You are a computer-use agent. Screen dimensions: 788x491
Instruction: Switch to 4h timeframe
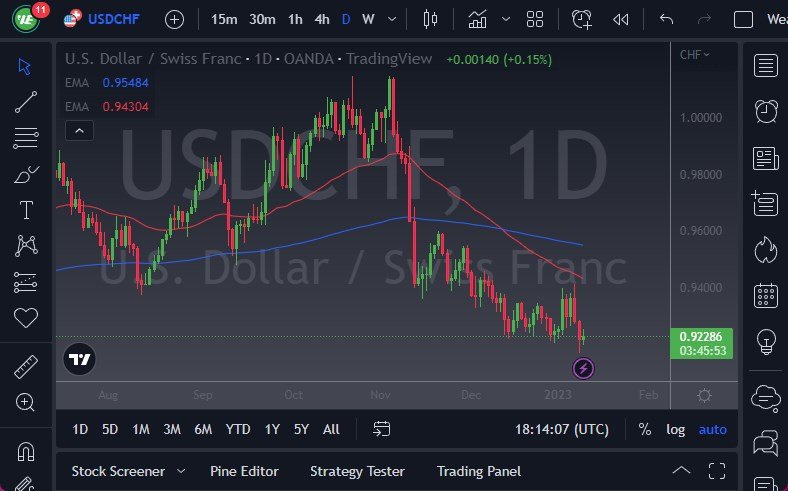(x=322, y=20)
